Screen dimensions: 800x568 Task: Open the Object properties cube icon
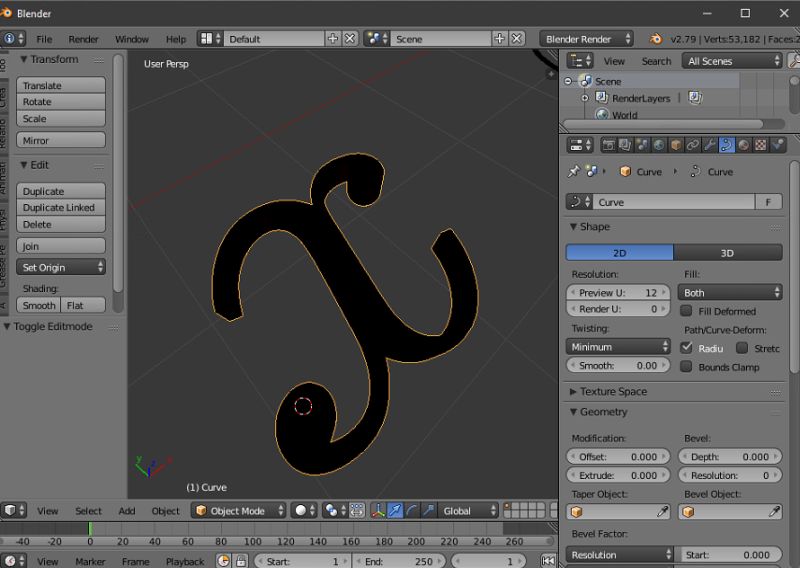[676, 145]
